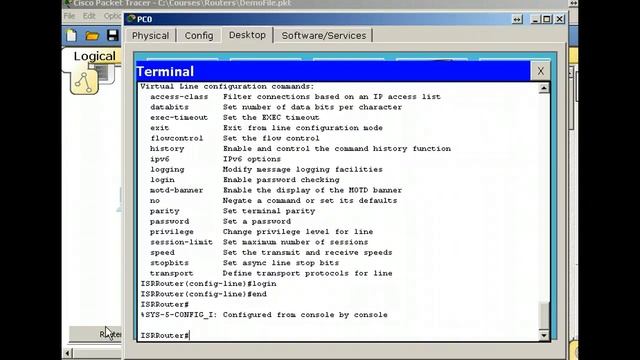Click the 'session-limit' command text
The image size is (640, 360).
(x=182, y=242)
